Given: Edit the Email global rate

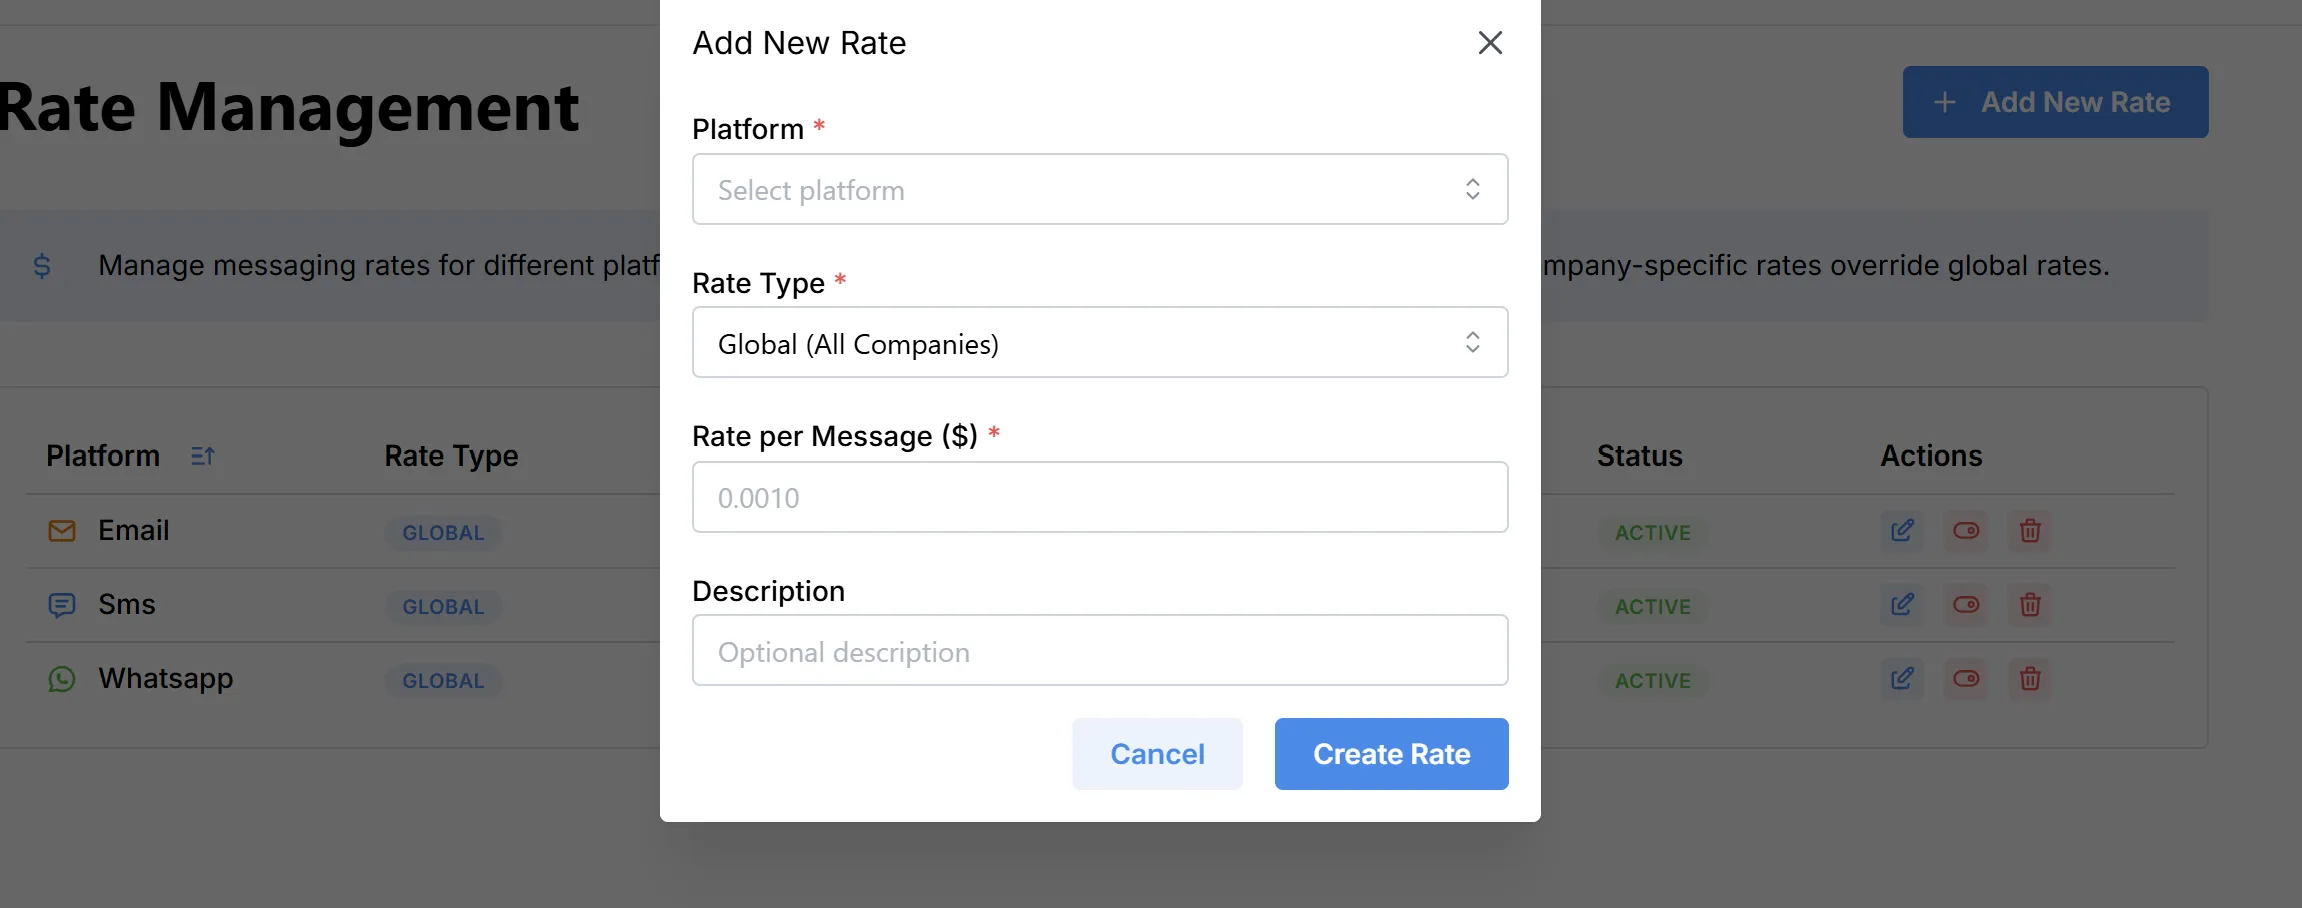Looking at the screenshot, I should click(1902, 531).
